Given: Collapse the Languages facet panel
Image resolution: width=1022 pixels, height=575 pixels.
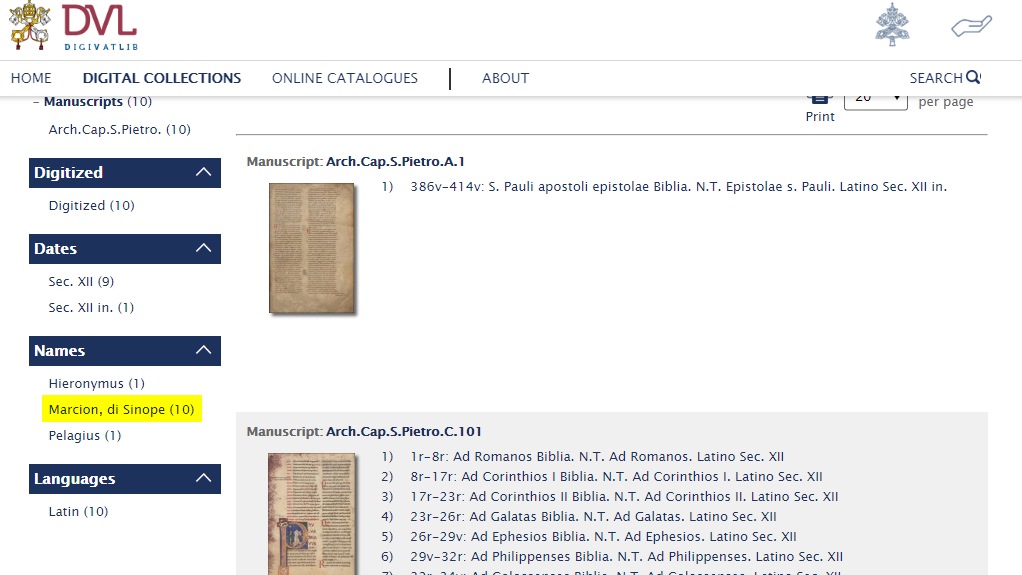Looking at the screenshot, I should pyautogui.click(x=204, y=478).
